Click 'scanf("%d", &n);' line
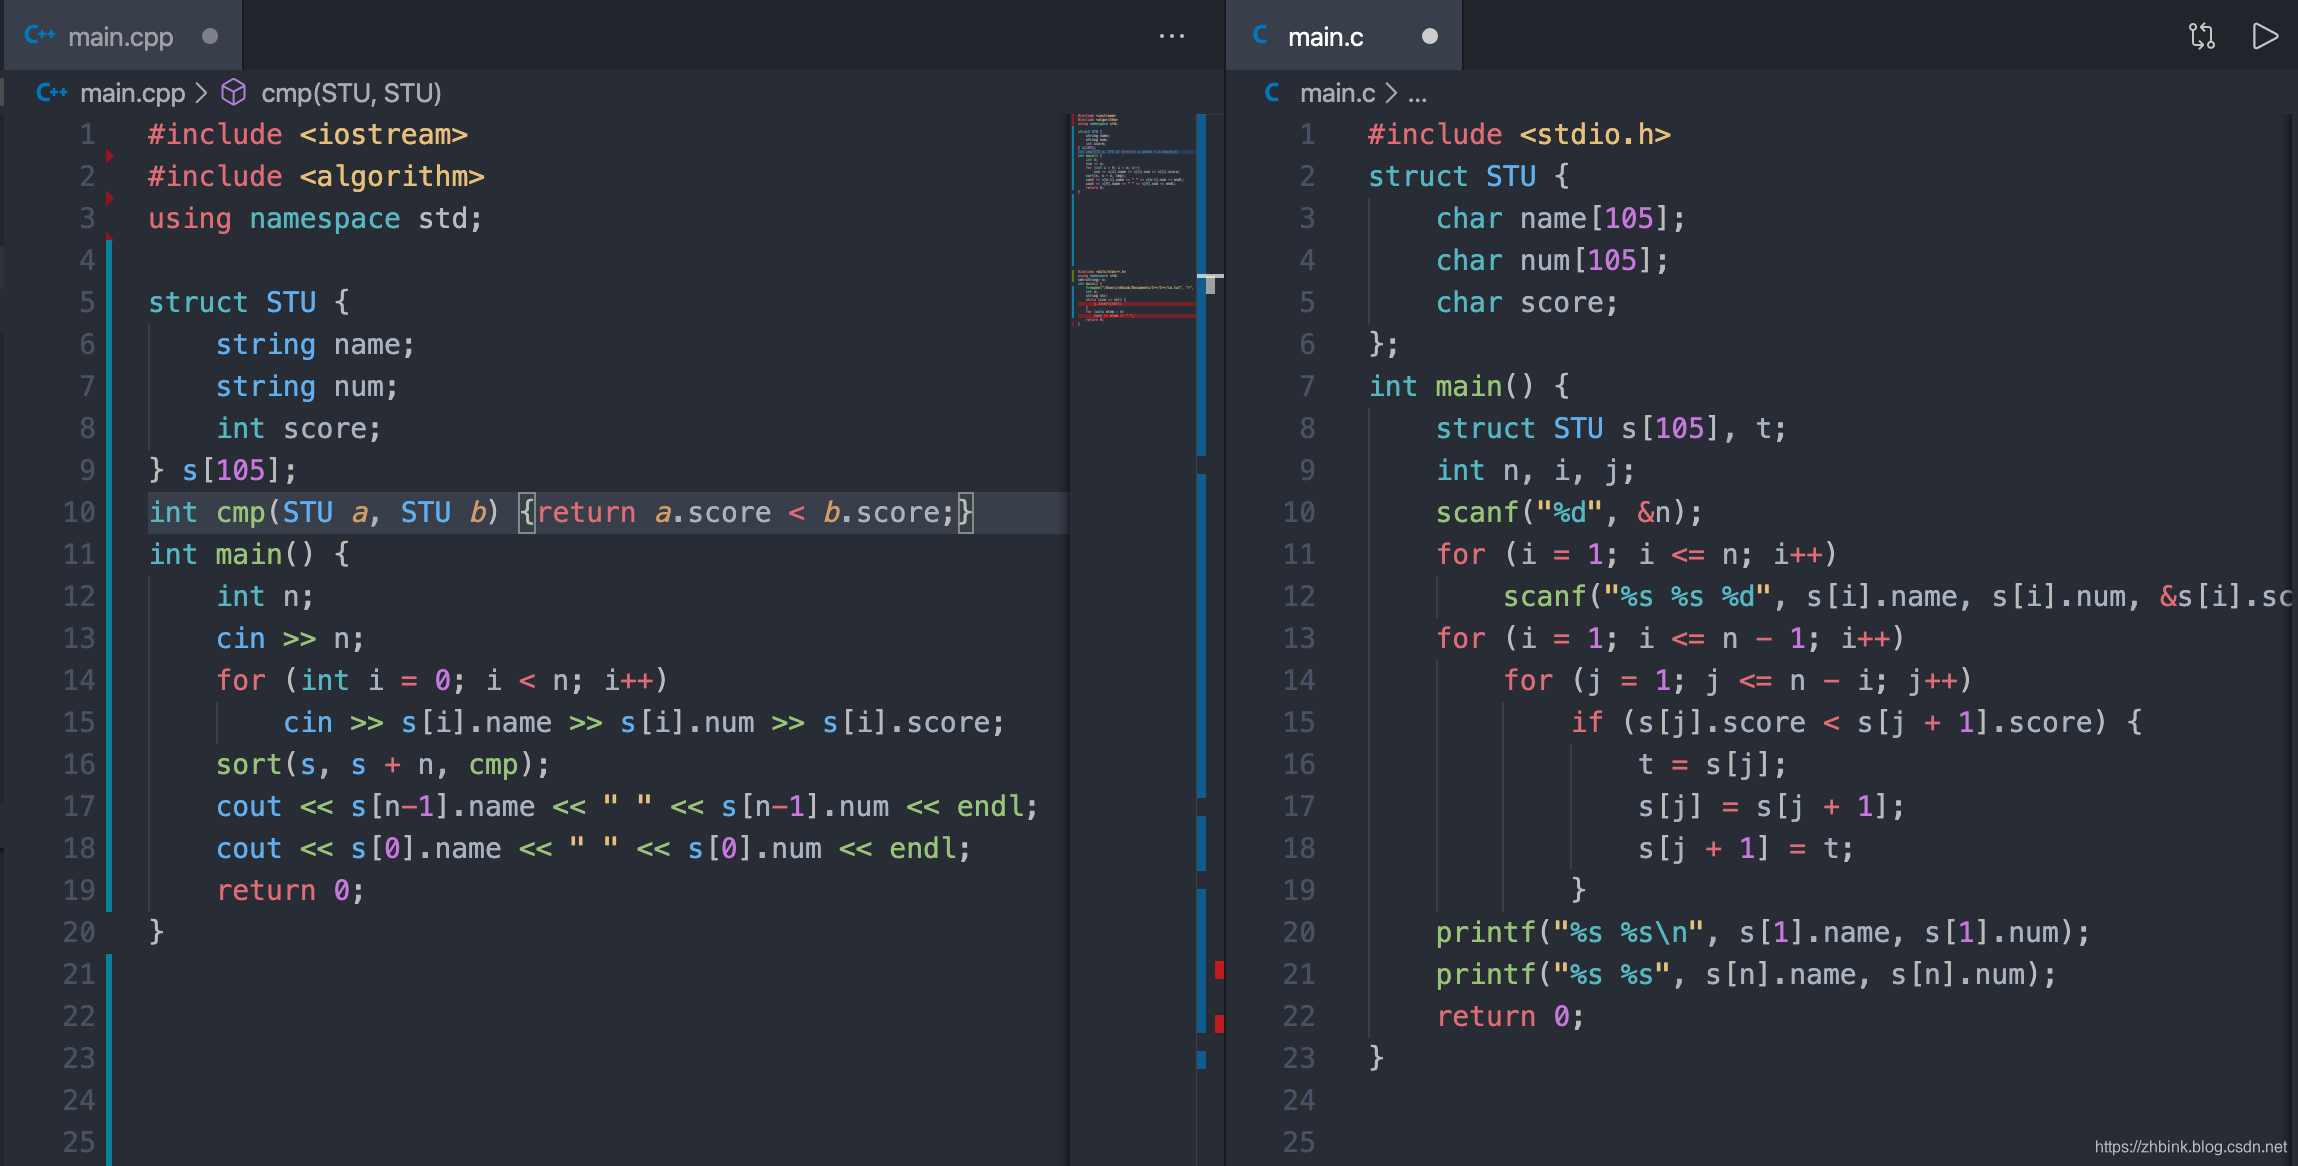Viewport: 2298px width, 1166px height. click(1569, 512)
